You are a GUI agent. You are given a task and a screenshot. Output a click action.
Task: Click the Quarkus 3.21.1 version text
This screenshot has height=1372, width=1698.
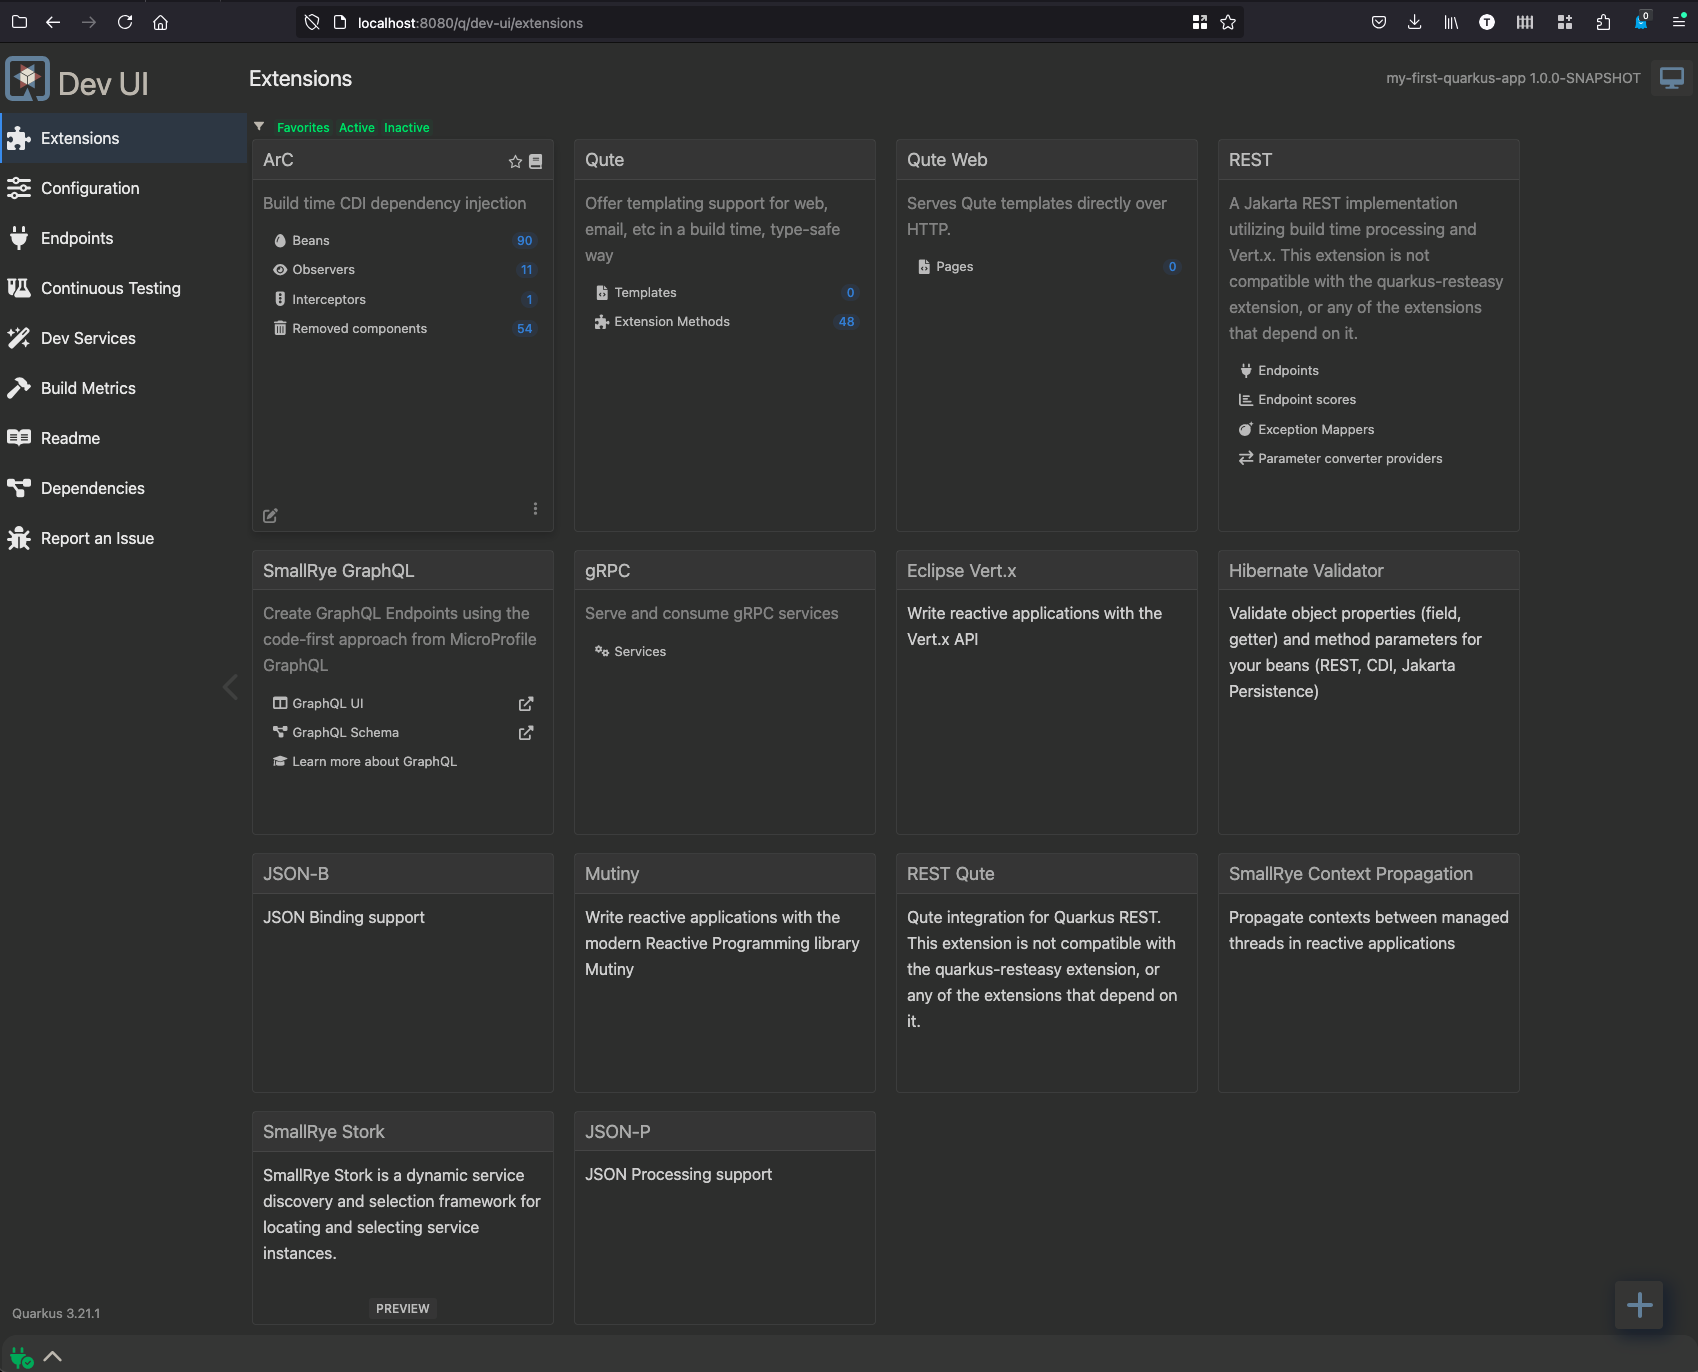pyautogui.click(x=56, y=1314)
